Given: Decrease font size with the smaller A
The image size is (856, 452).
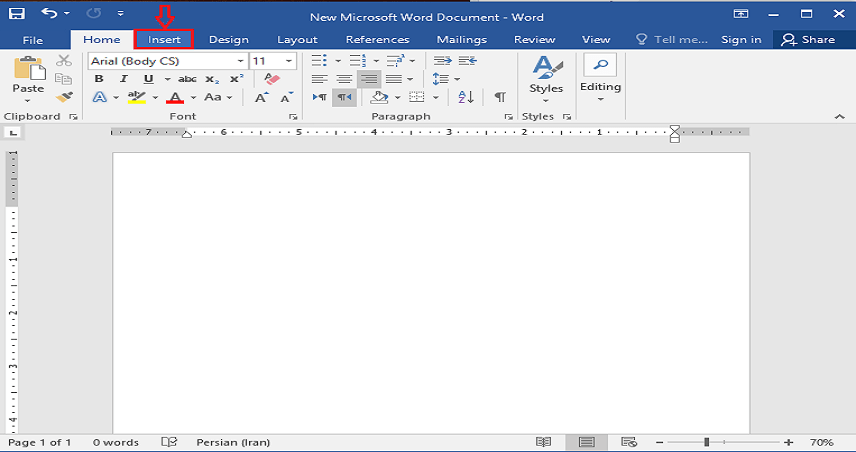Looking at the screenshot, I should (286, 97).
